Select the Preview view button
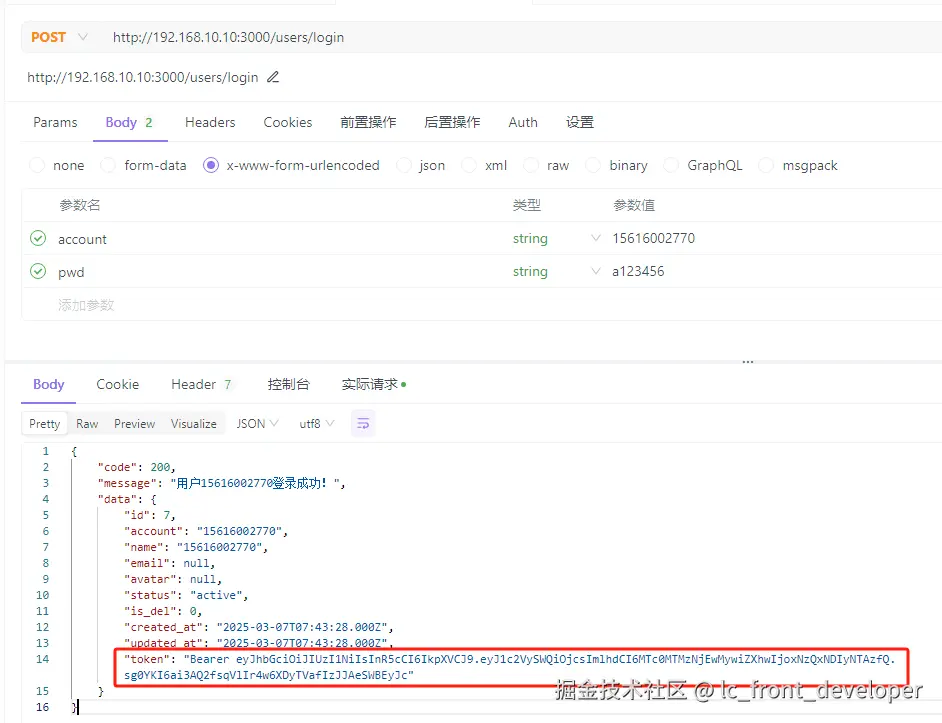Screen dimensions: 942x723 pyautogui.click(x=135, y=424)
